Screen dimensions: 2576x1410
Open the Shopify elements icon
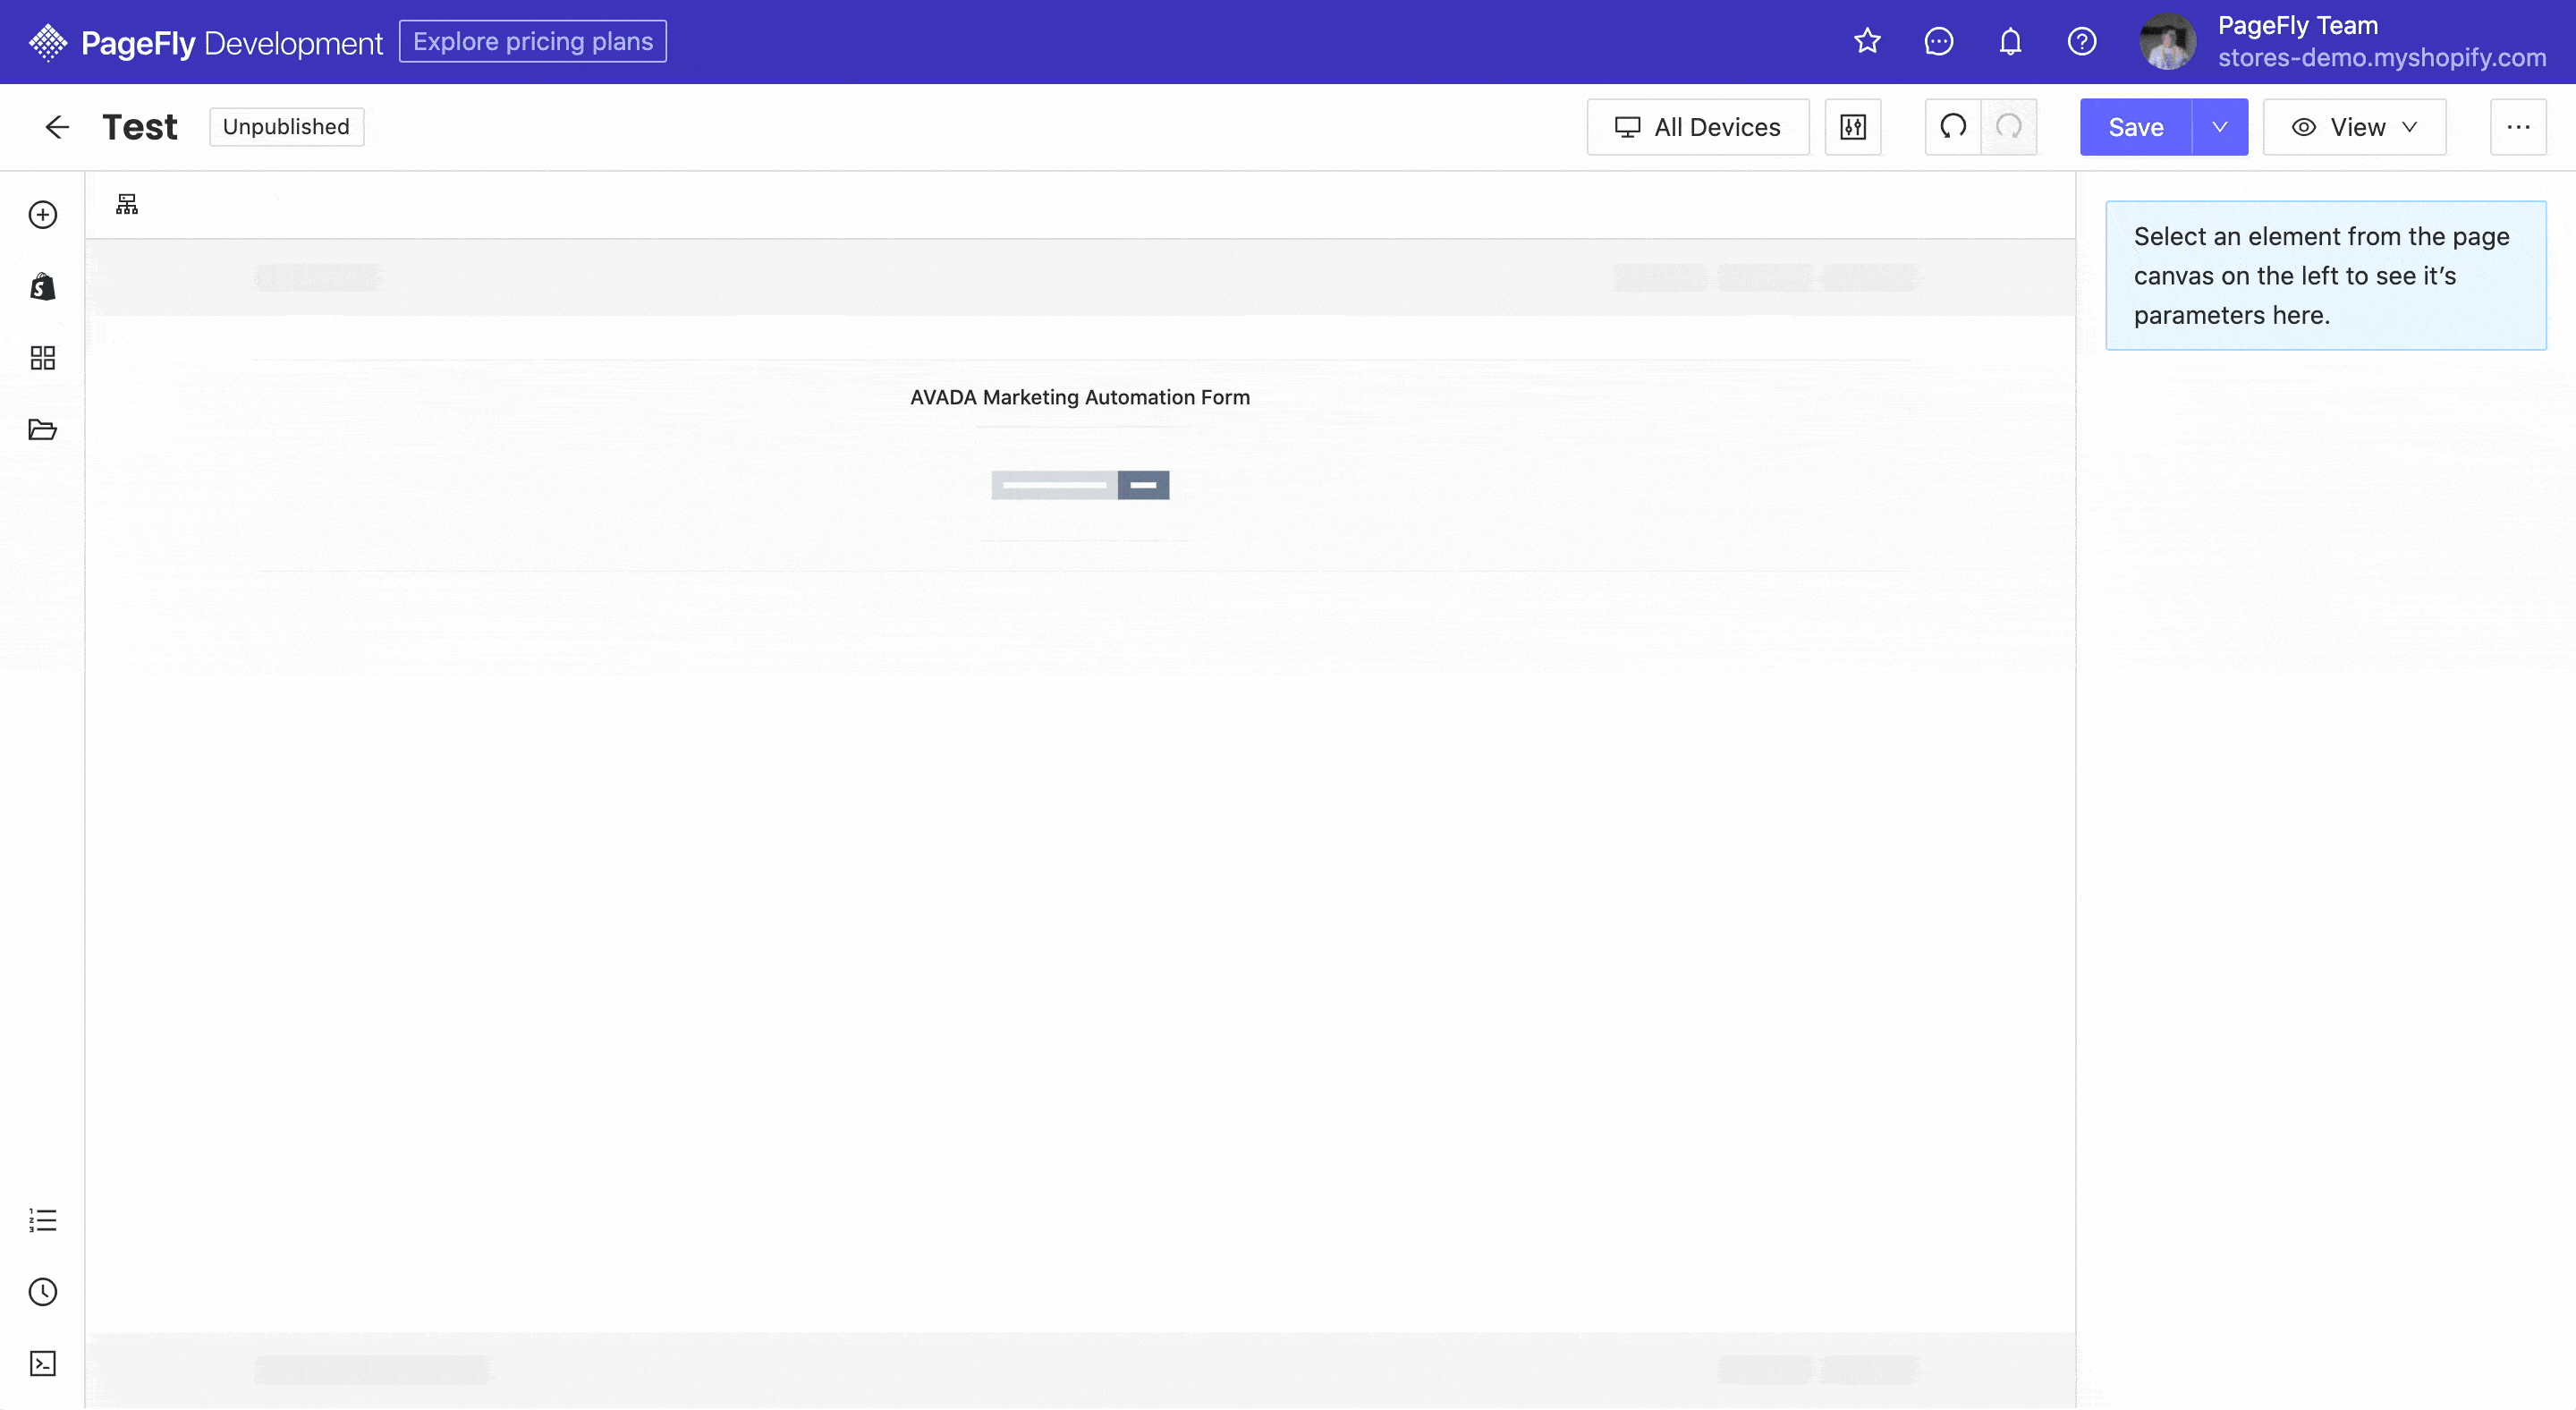pyautogui.click(x=43, y=287)
